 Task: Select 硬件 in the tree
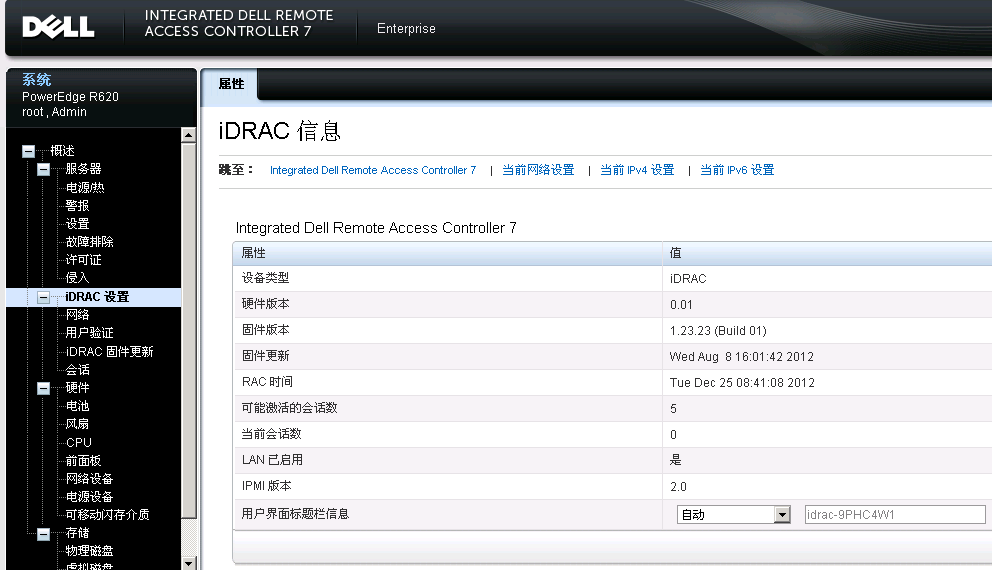(77, 388)
